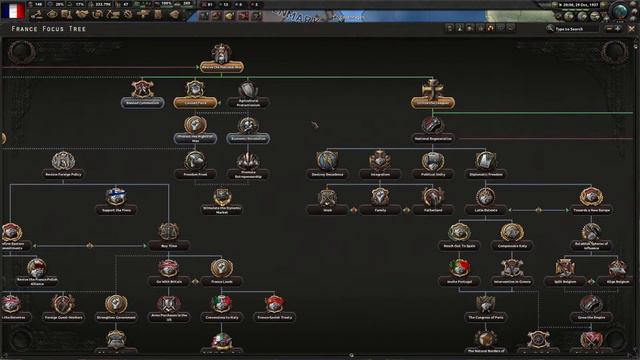Select the Compensate Italy focus

512,238
